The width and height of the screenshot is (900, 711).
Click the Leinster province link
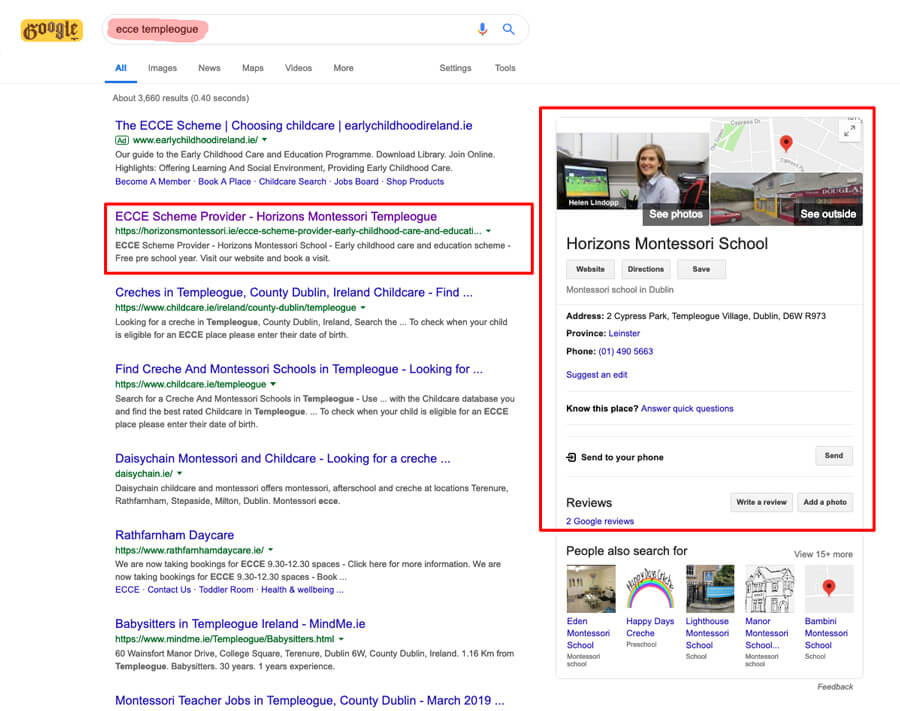[624, 333]
